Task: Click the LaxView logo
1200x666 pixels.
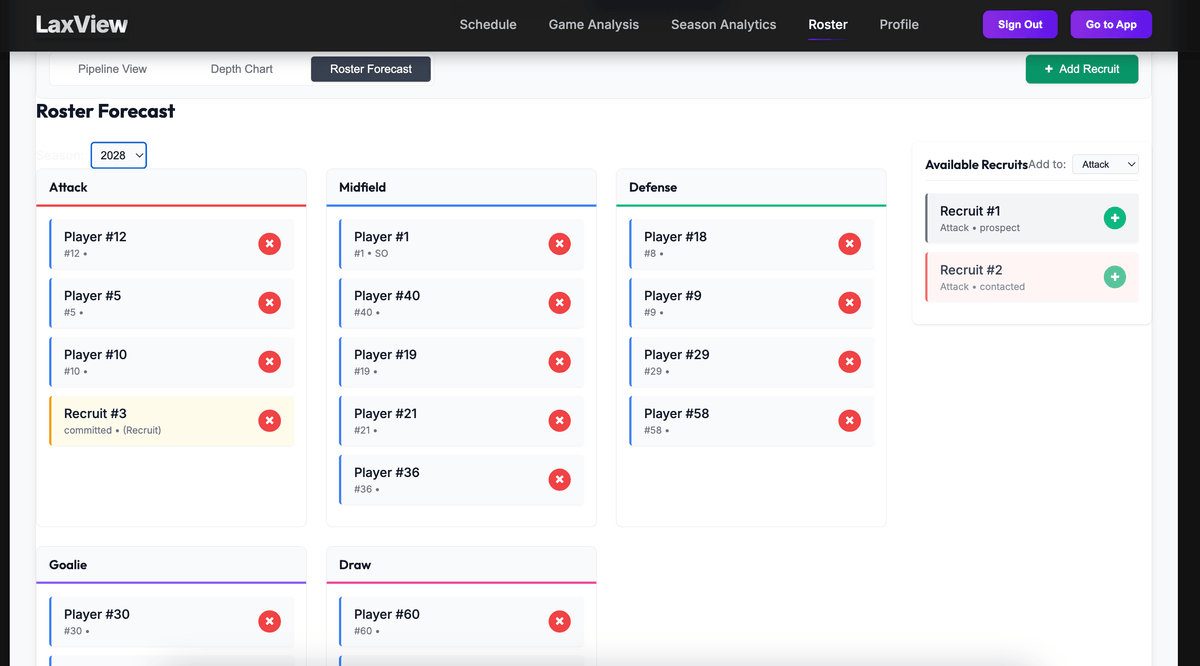Action: [81, 24]
